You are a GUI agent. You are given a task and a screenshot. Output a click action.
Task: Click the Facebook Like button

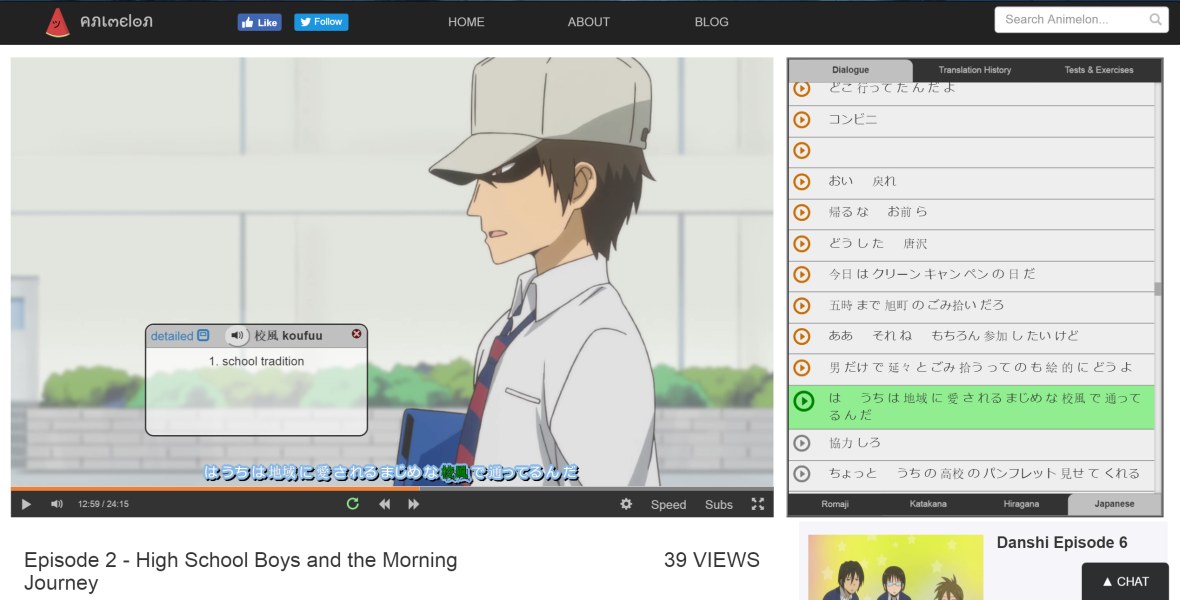[x=259, y=23]
